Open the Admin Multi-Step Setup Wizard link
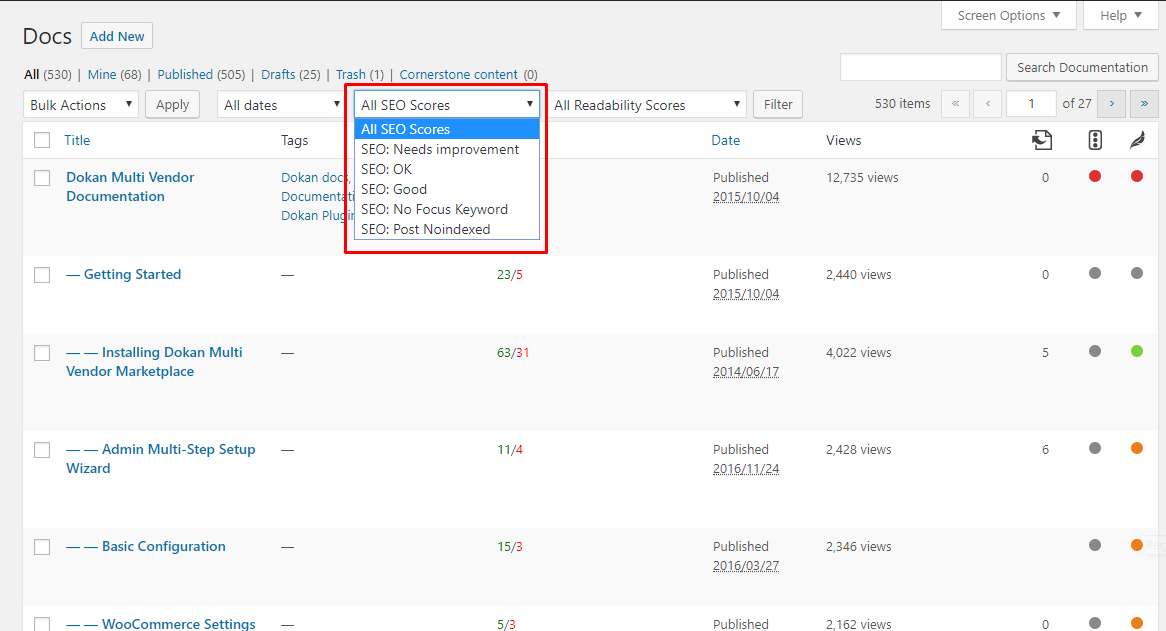 tap(161, 459)
